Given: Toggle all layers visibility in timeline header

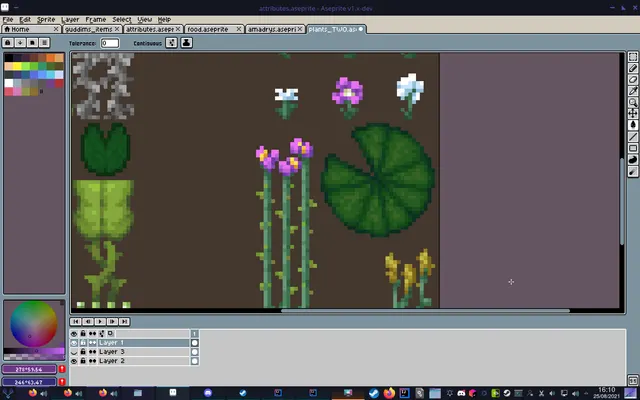Looking at the screenshot, I should coord(74,333).
